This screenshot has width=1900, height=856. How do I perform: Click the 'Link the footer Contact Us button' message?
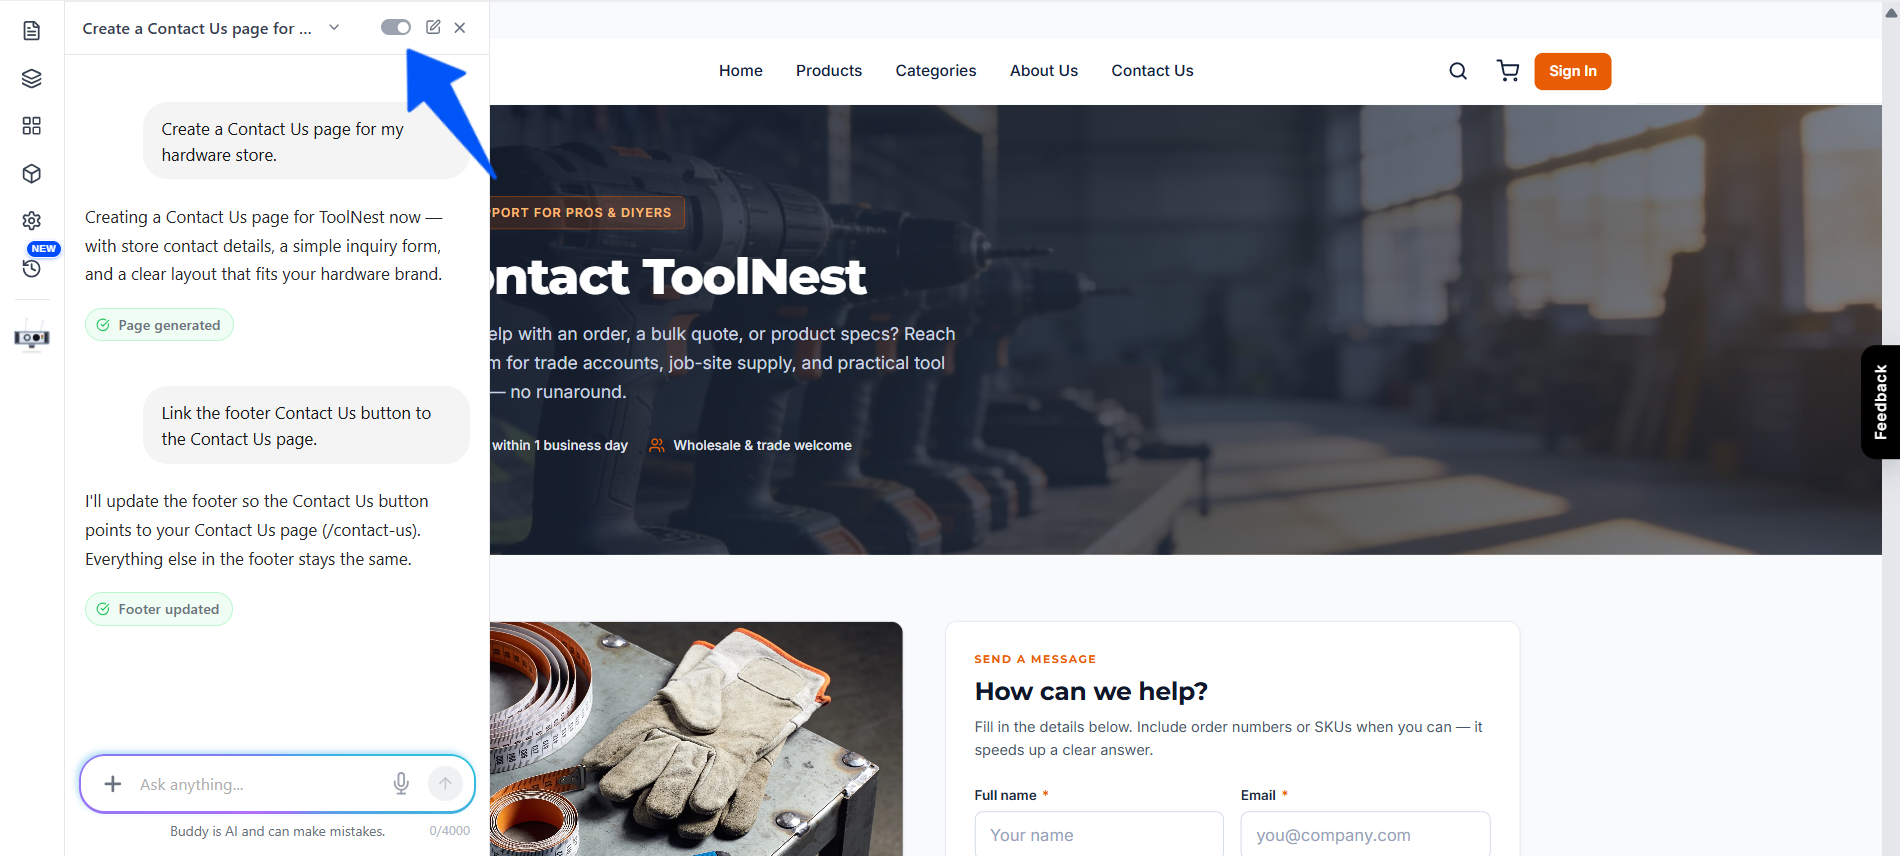coord(306,426)
